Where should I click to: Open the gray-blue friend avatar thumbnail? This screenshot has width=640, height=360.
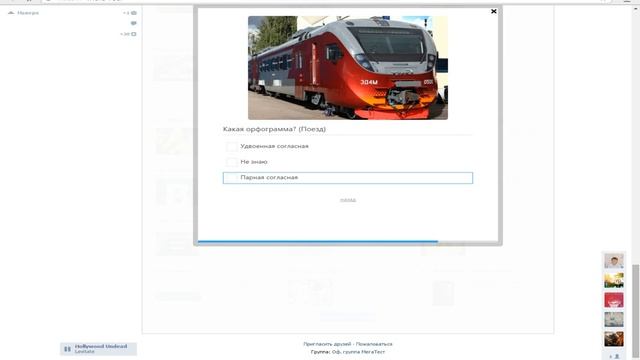[x=614, y=320]
